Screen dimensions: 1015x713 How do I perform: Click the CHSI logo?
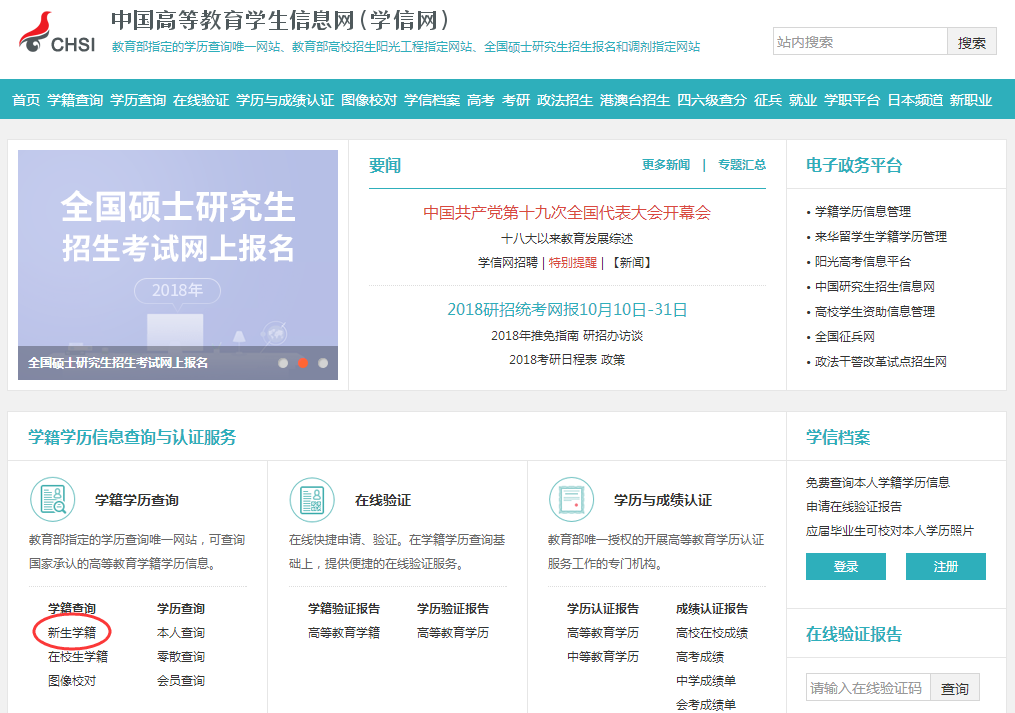pos(57,33)
